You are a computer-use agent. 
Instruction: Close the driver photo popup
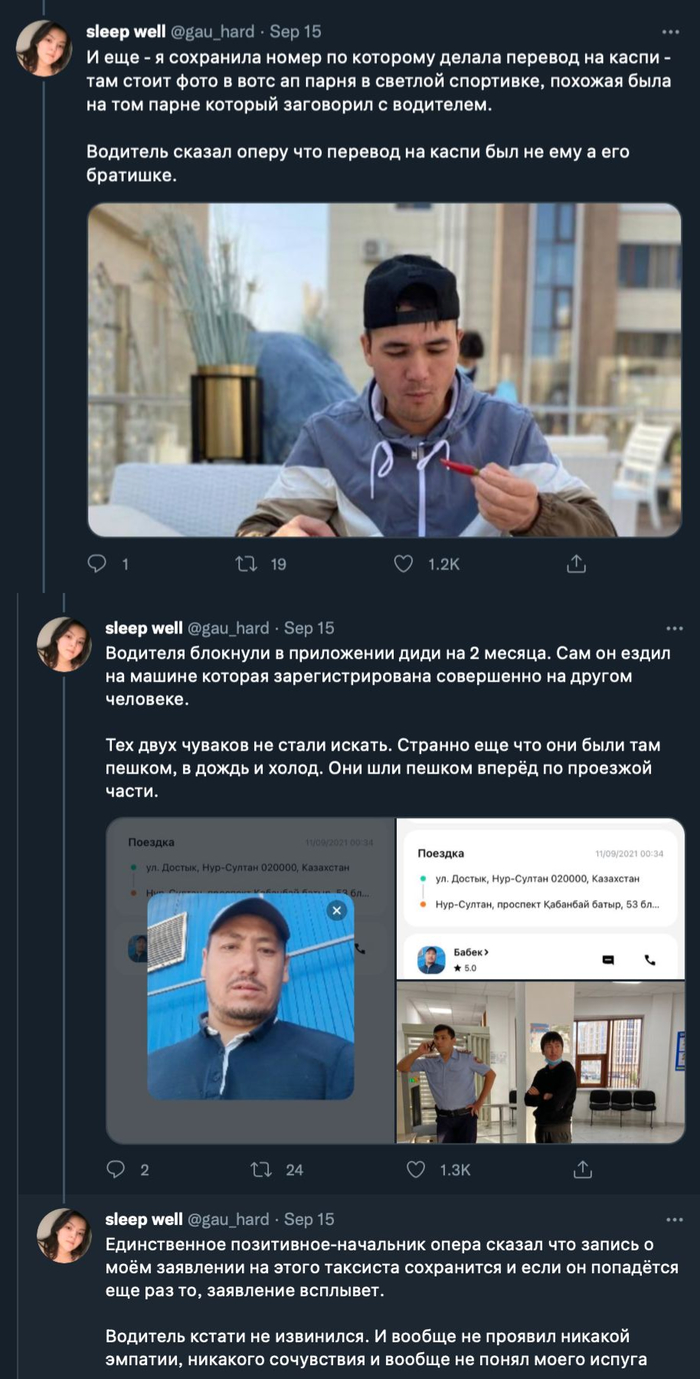pos(337,910)
